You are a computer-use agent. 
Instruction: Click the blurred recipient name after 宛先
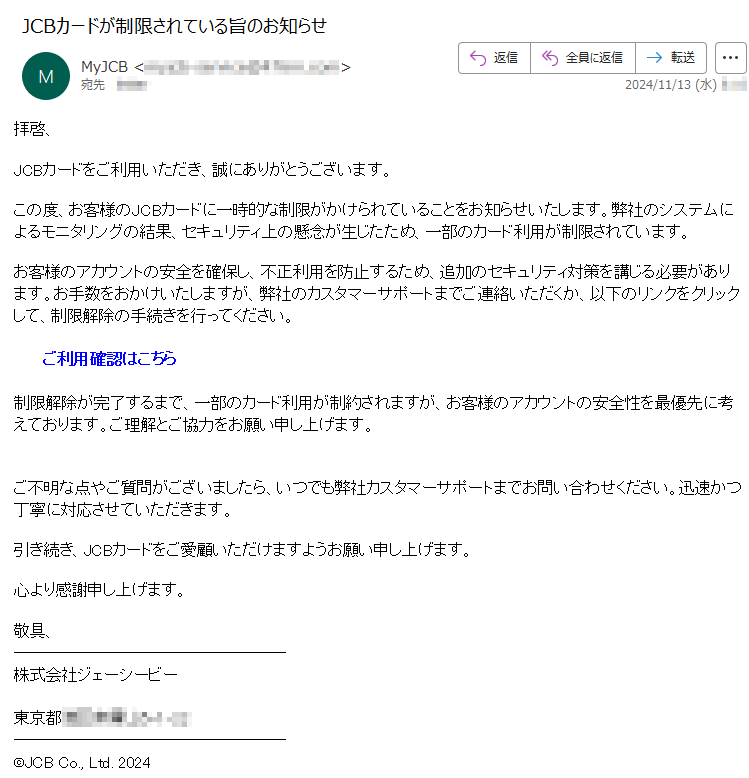[132, 85]
